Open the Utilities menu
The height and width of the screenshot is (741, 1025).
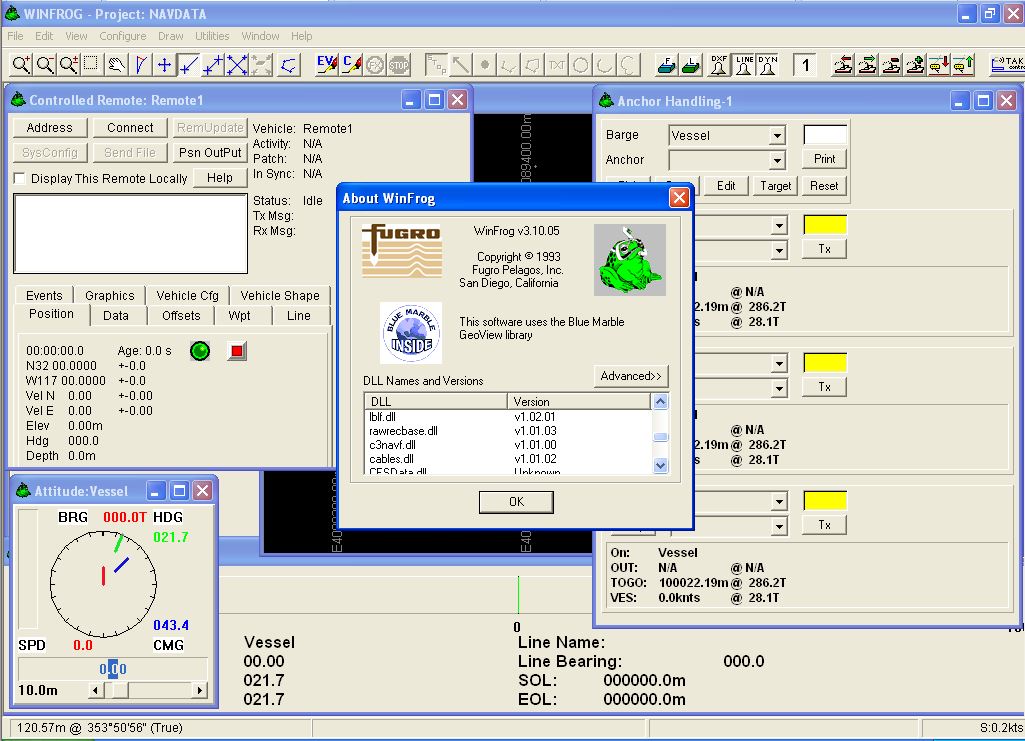pos(211,35)
